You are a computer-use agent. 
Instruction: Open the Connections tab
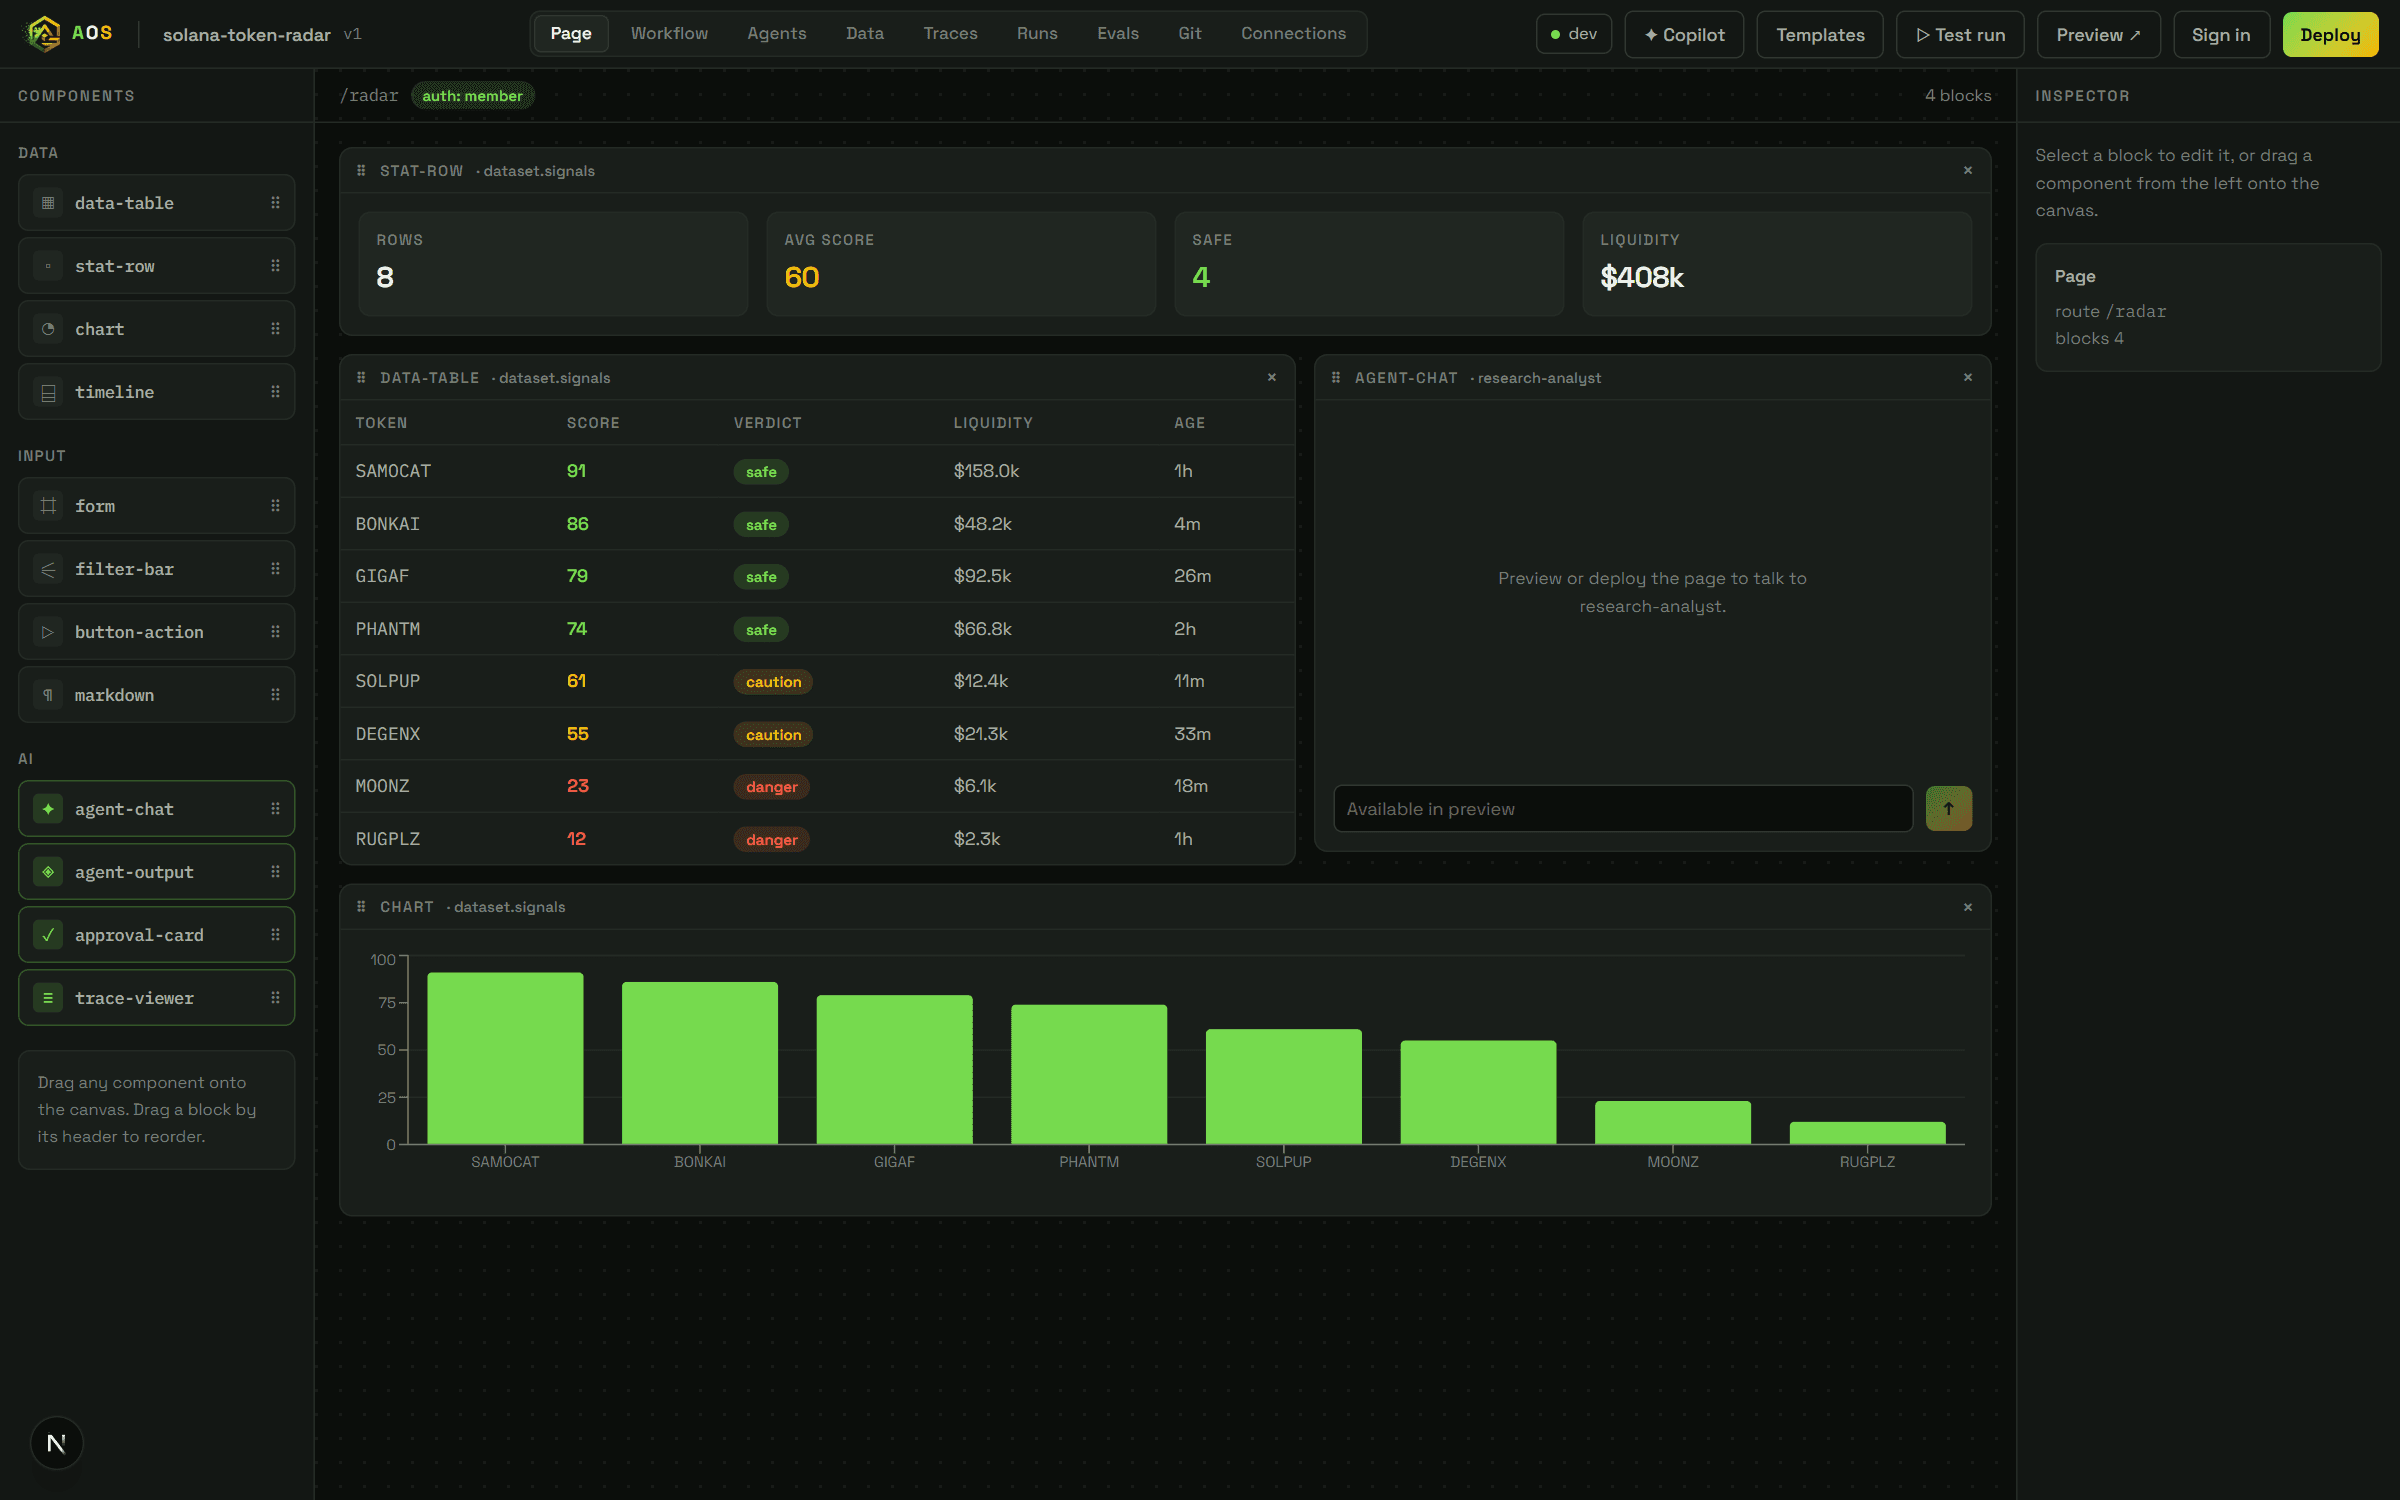[1293, 34]
